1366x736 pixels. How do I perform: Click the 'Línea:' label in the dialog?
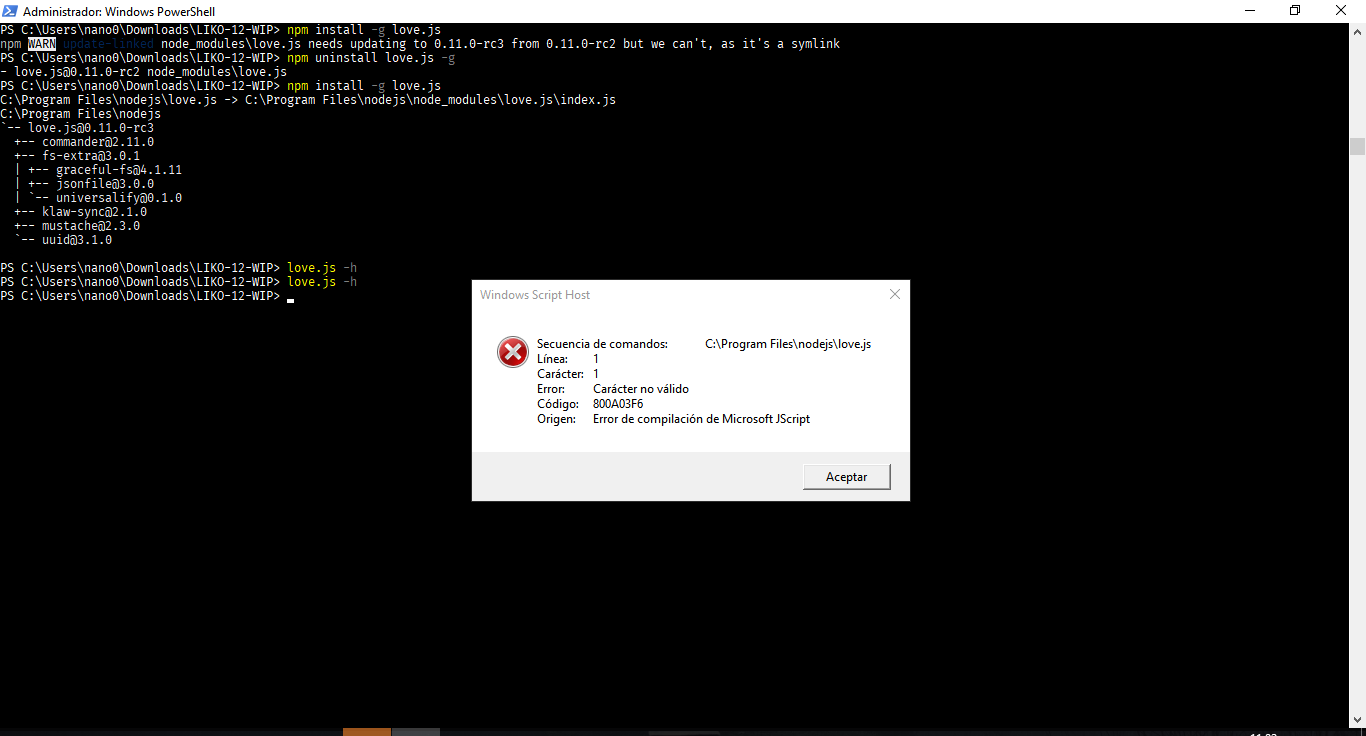[552, 359]
